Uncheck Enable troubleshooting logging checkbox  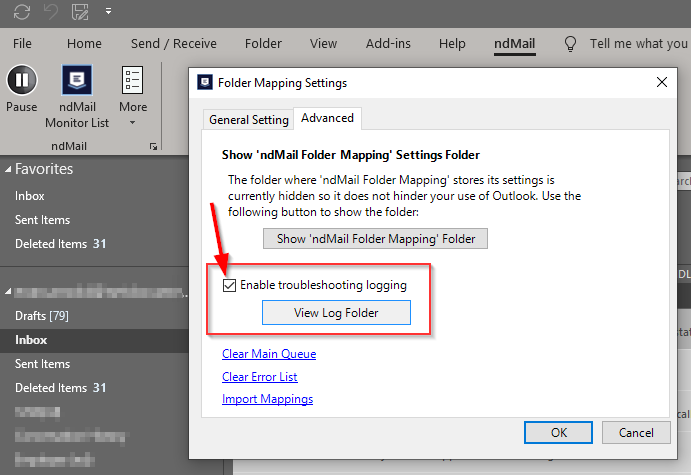pyautogui.click(x=231, y=285)
